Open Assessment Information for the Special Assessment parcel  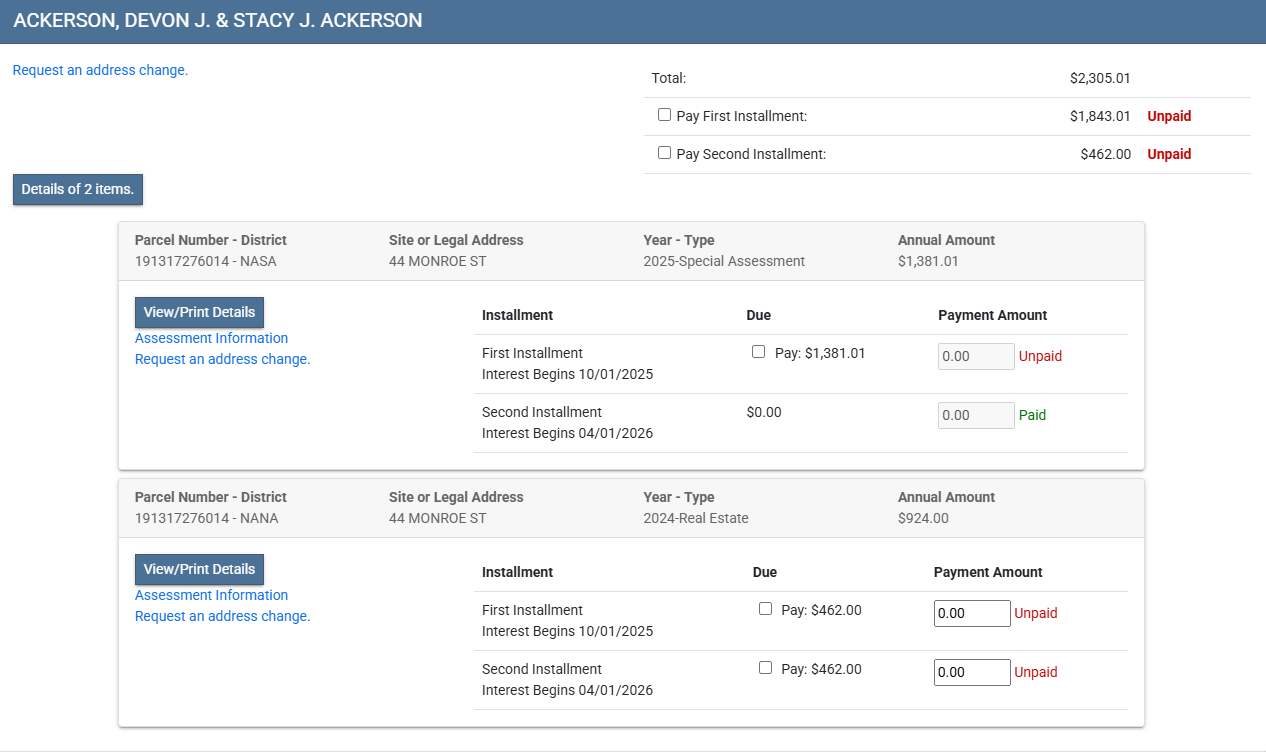[x=211, y=338]
